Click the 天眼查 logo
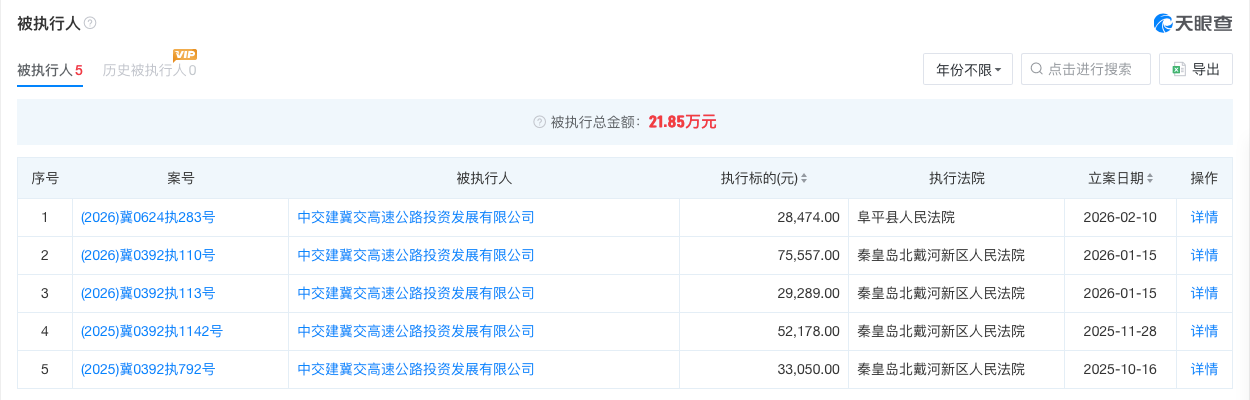1250x400 pixels. [1192, 23]
